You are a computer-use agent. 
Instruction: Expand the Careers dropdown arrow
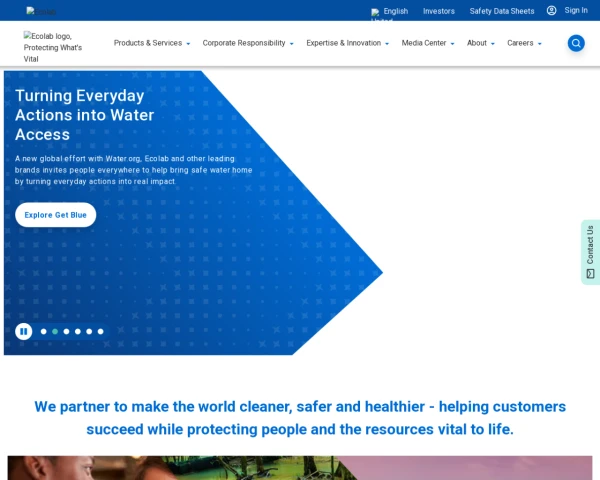540,44
